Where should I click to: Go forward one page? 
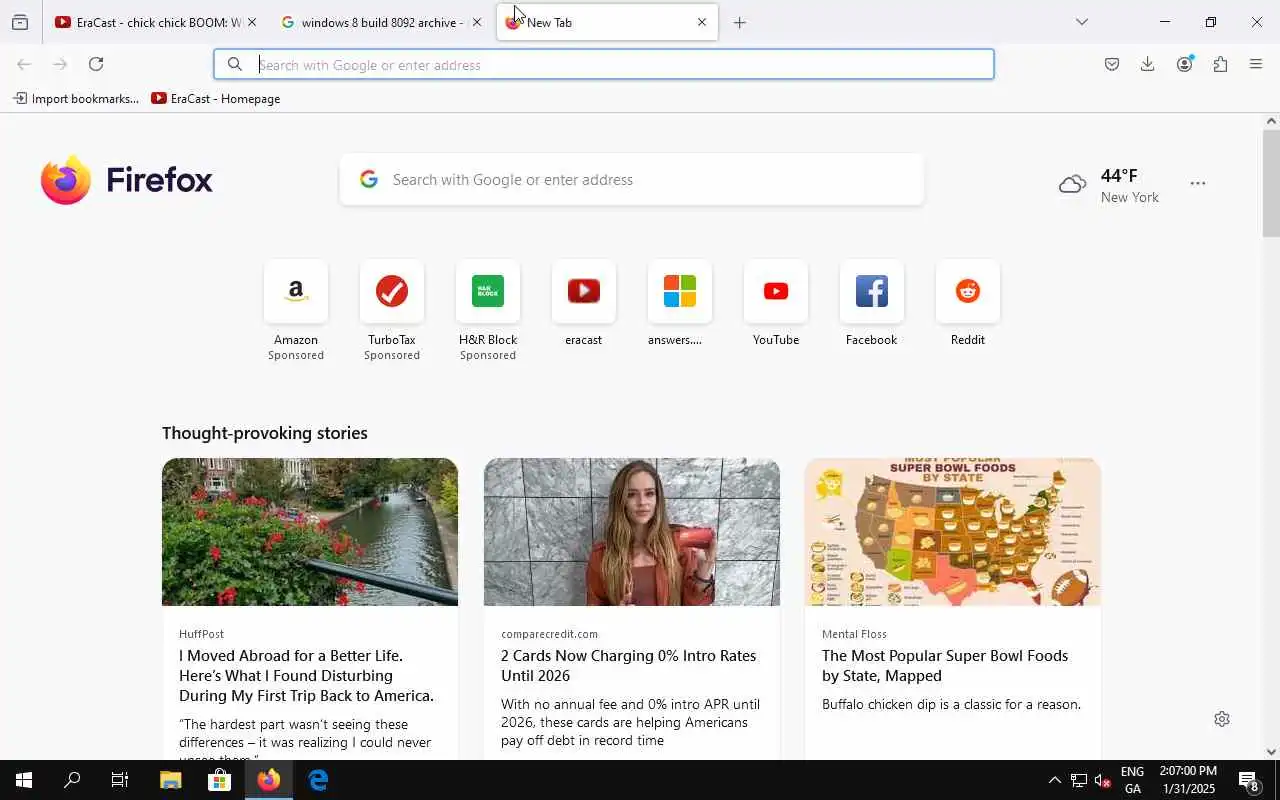(60, 64)
